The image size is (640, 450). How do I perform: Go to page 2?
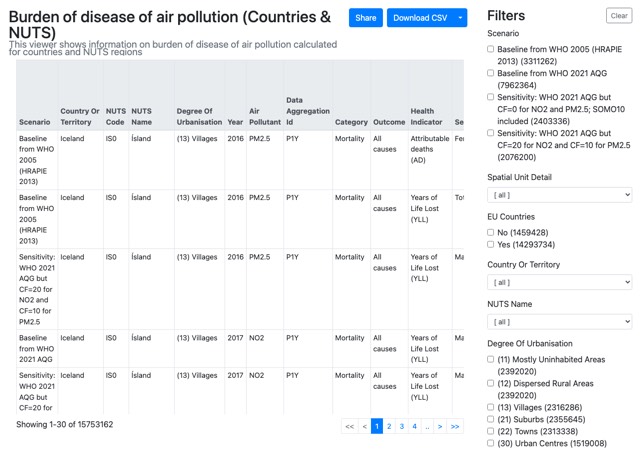pyautogui.click(x=389, y=426)
